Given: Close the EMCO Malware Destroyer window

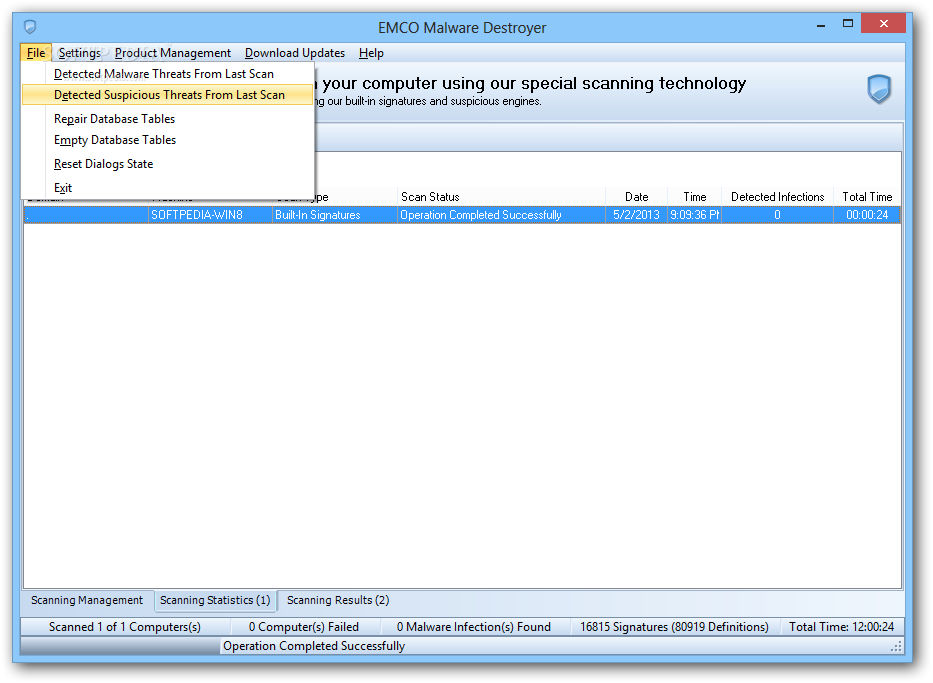Looking at the screenshot, I should point(884,24).
